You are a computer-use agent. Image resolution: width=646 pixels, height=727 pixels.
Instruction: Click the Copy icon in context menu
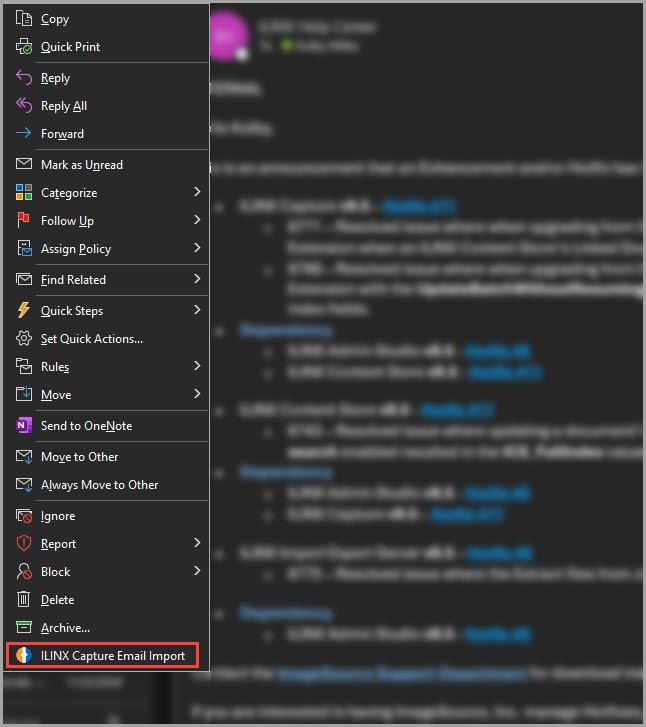click(x=23, y=19)
